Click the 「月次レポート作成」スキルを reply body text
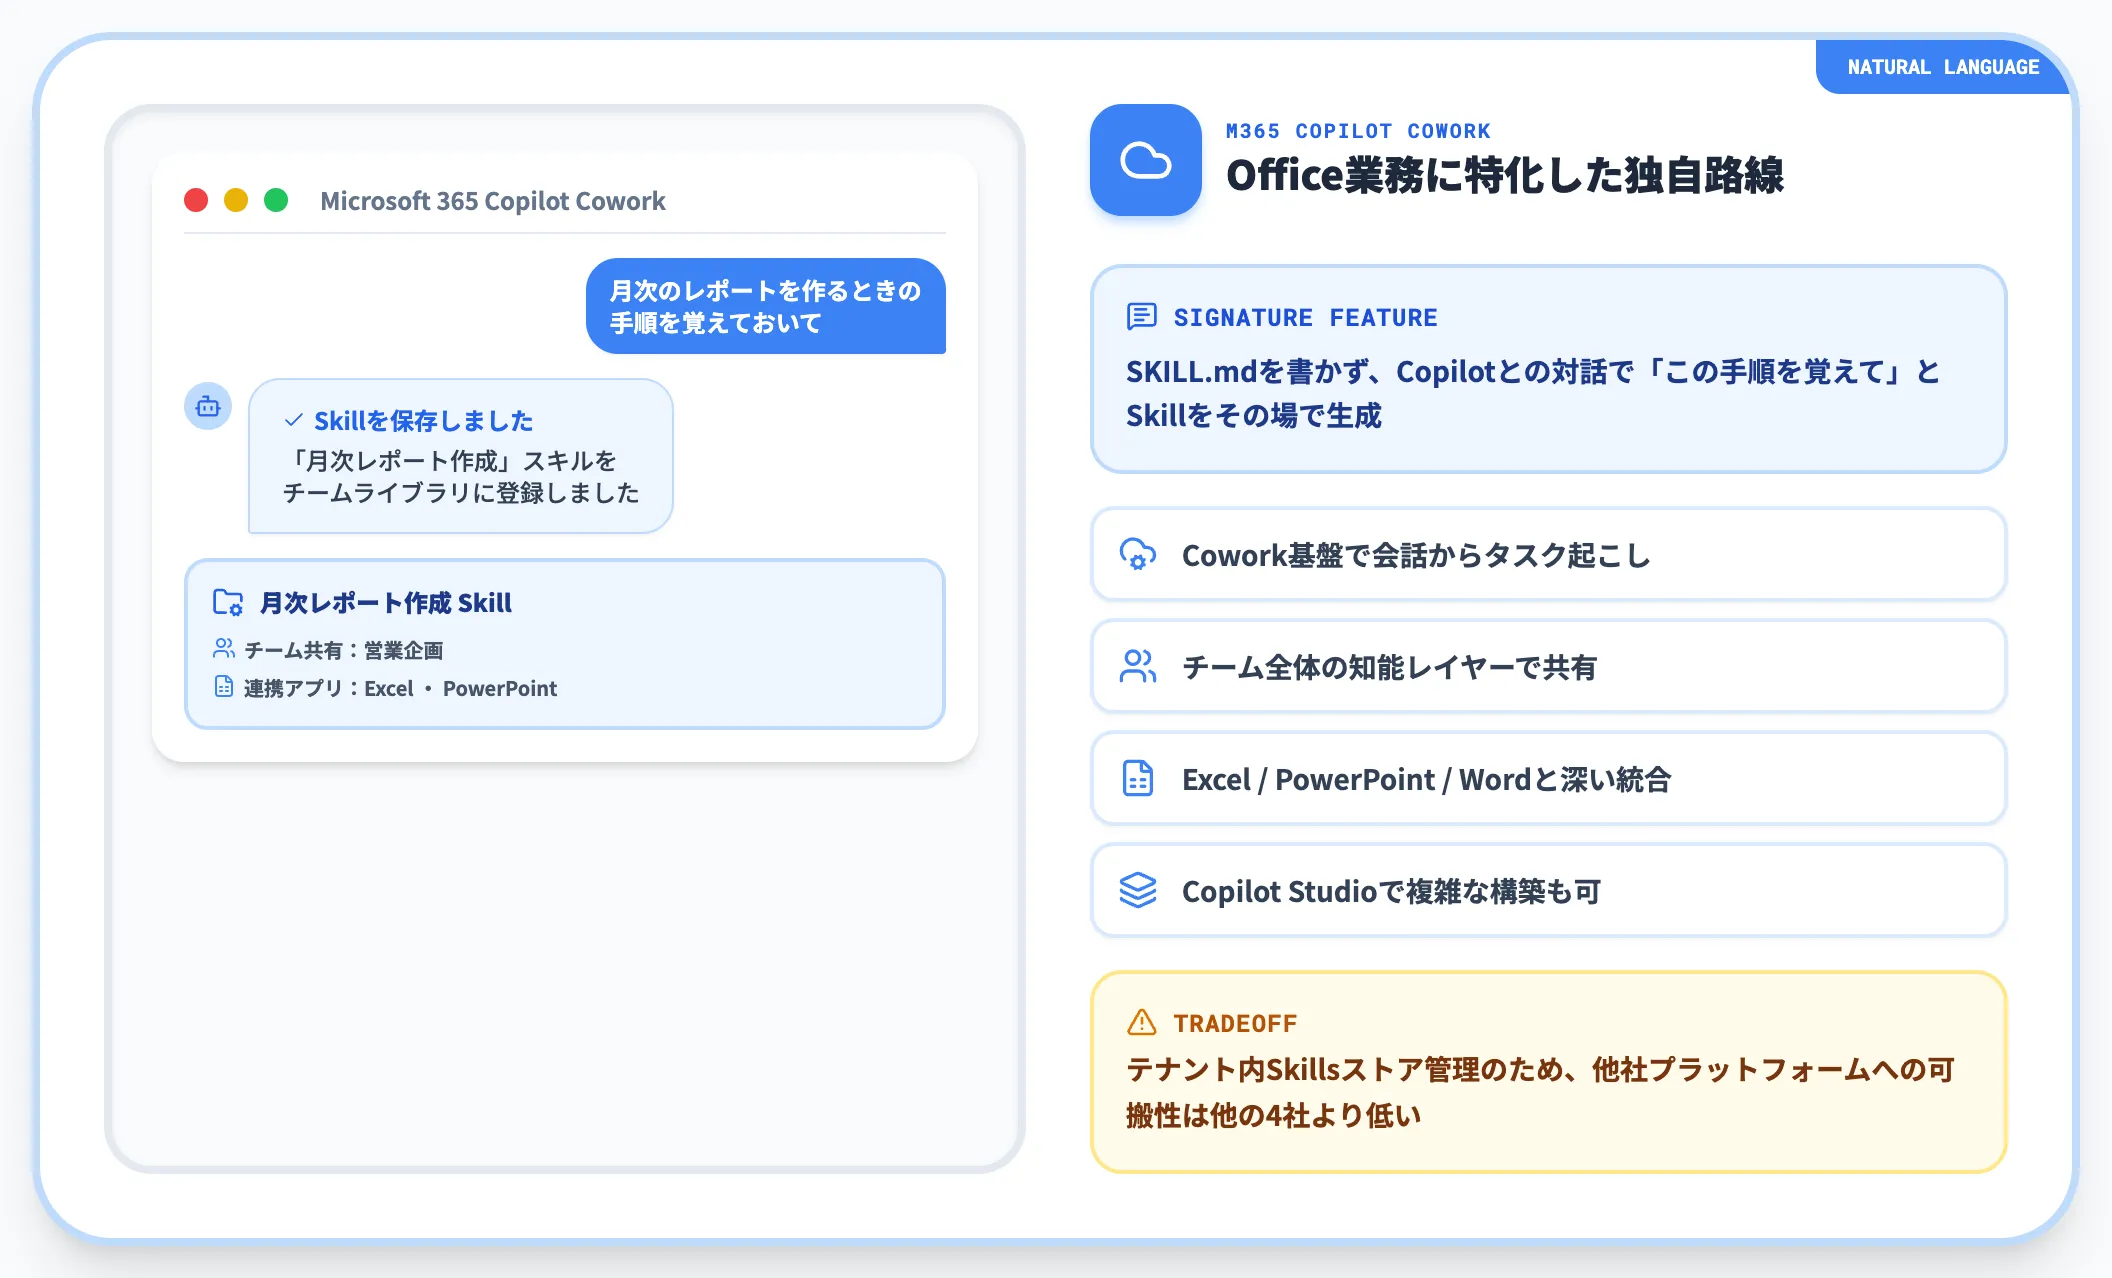This screenshot has width=2112, height=1278. (461, 476)
